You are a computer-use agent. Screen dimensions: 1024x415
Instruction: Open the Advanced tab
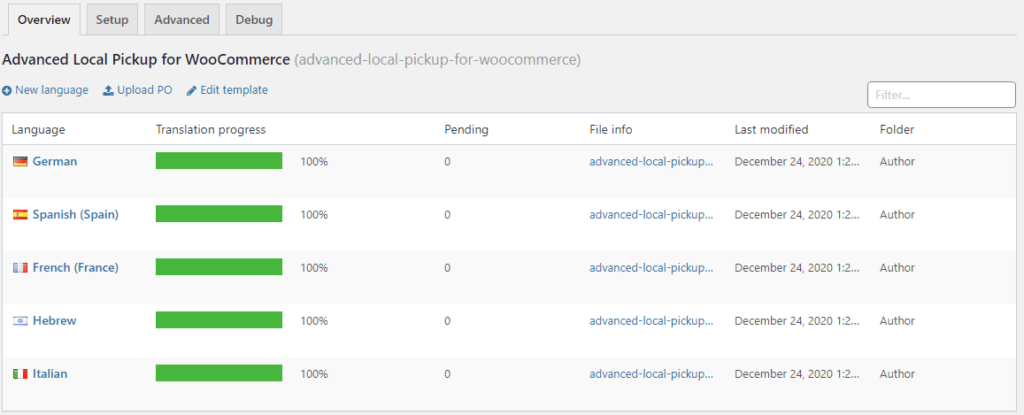(x=181, y=19)
